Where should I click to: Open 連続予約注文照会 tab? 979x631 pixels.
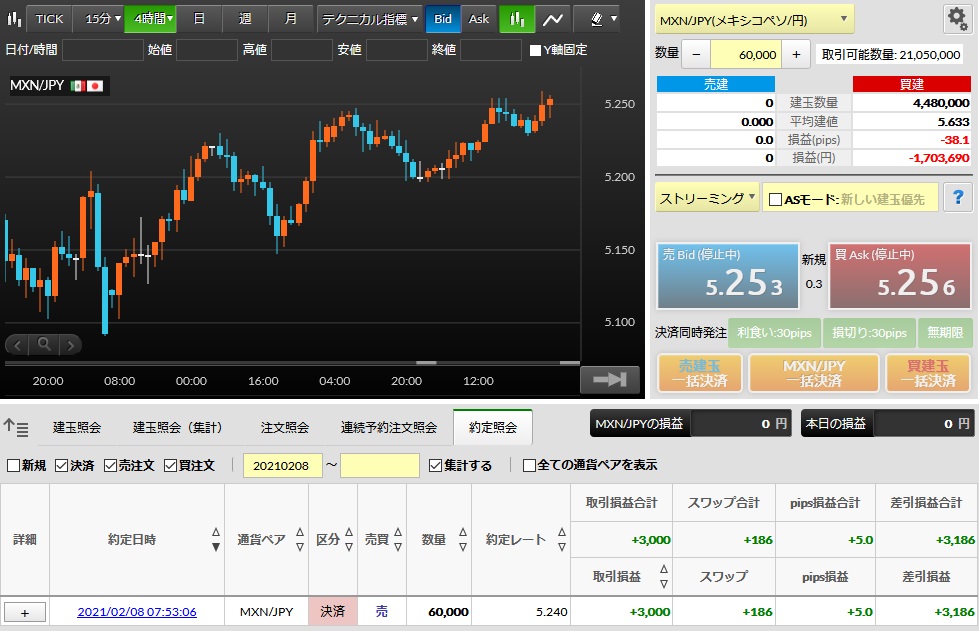[388, 428]
